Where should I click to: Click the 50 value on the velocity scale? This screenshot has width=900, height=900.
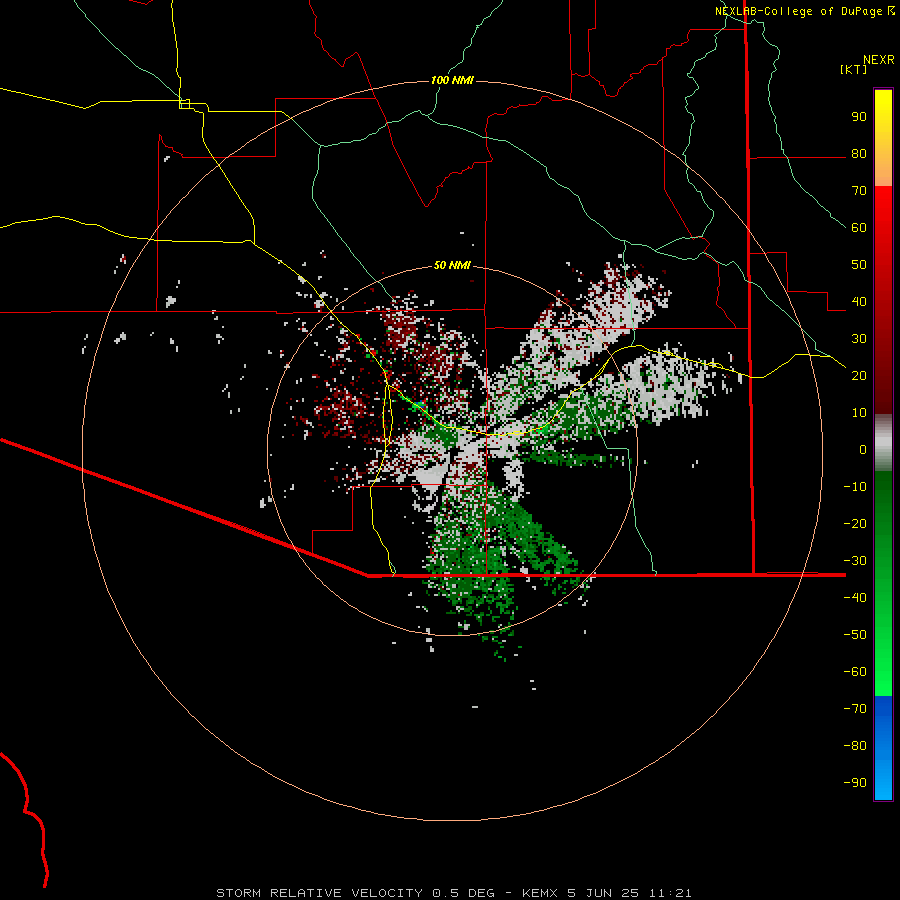tap(859, 265)
